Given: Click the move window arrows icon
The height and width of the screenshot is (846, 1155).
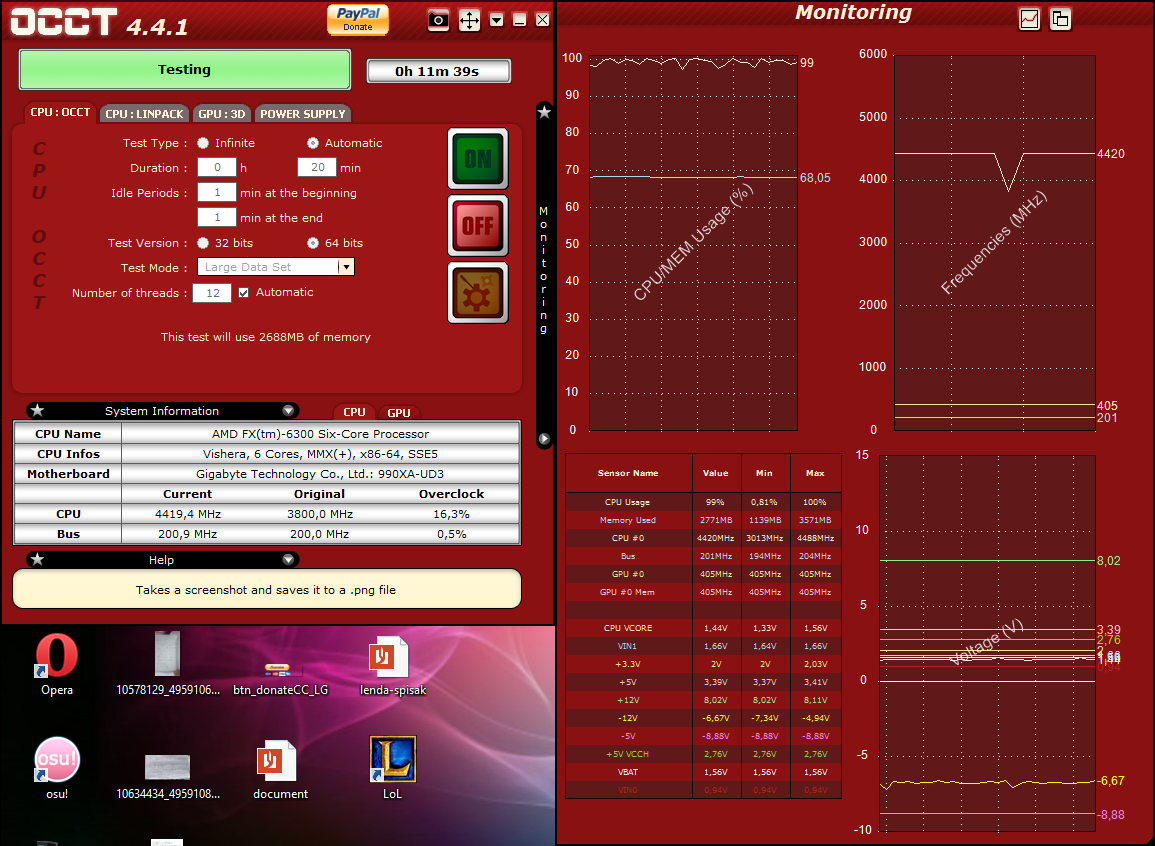Looking at the screenshot, I should 469,20.
